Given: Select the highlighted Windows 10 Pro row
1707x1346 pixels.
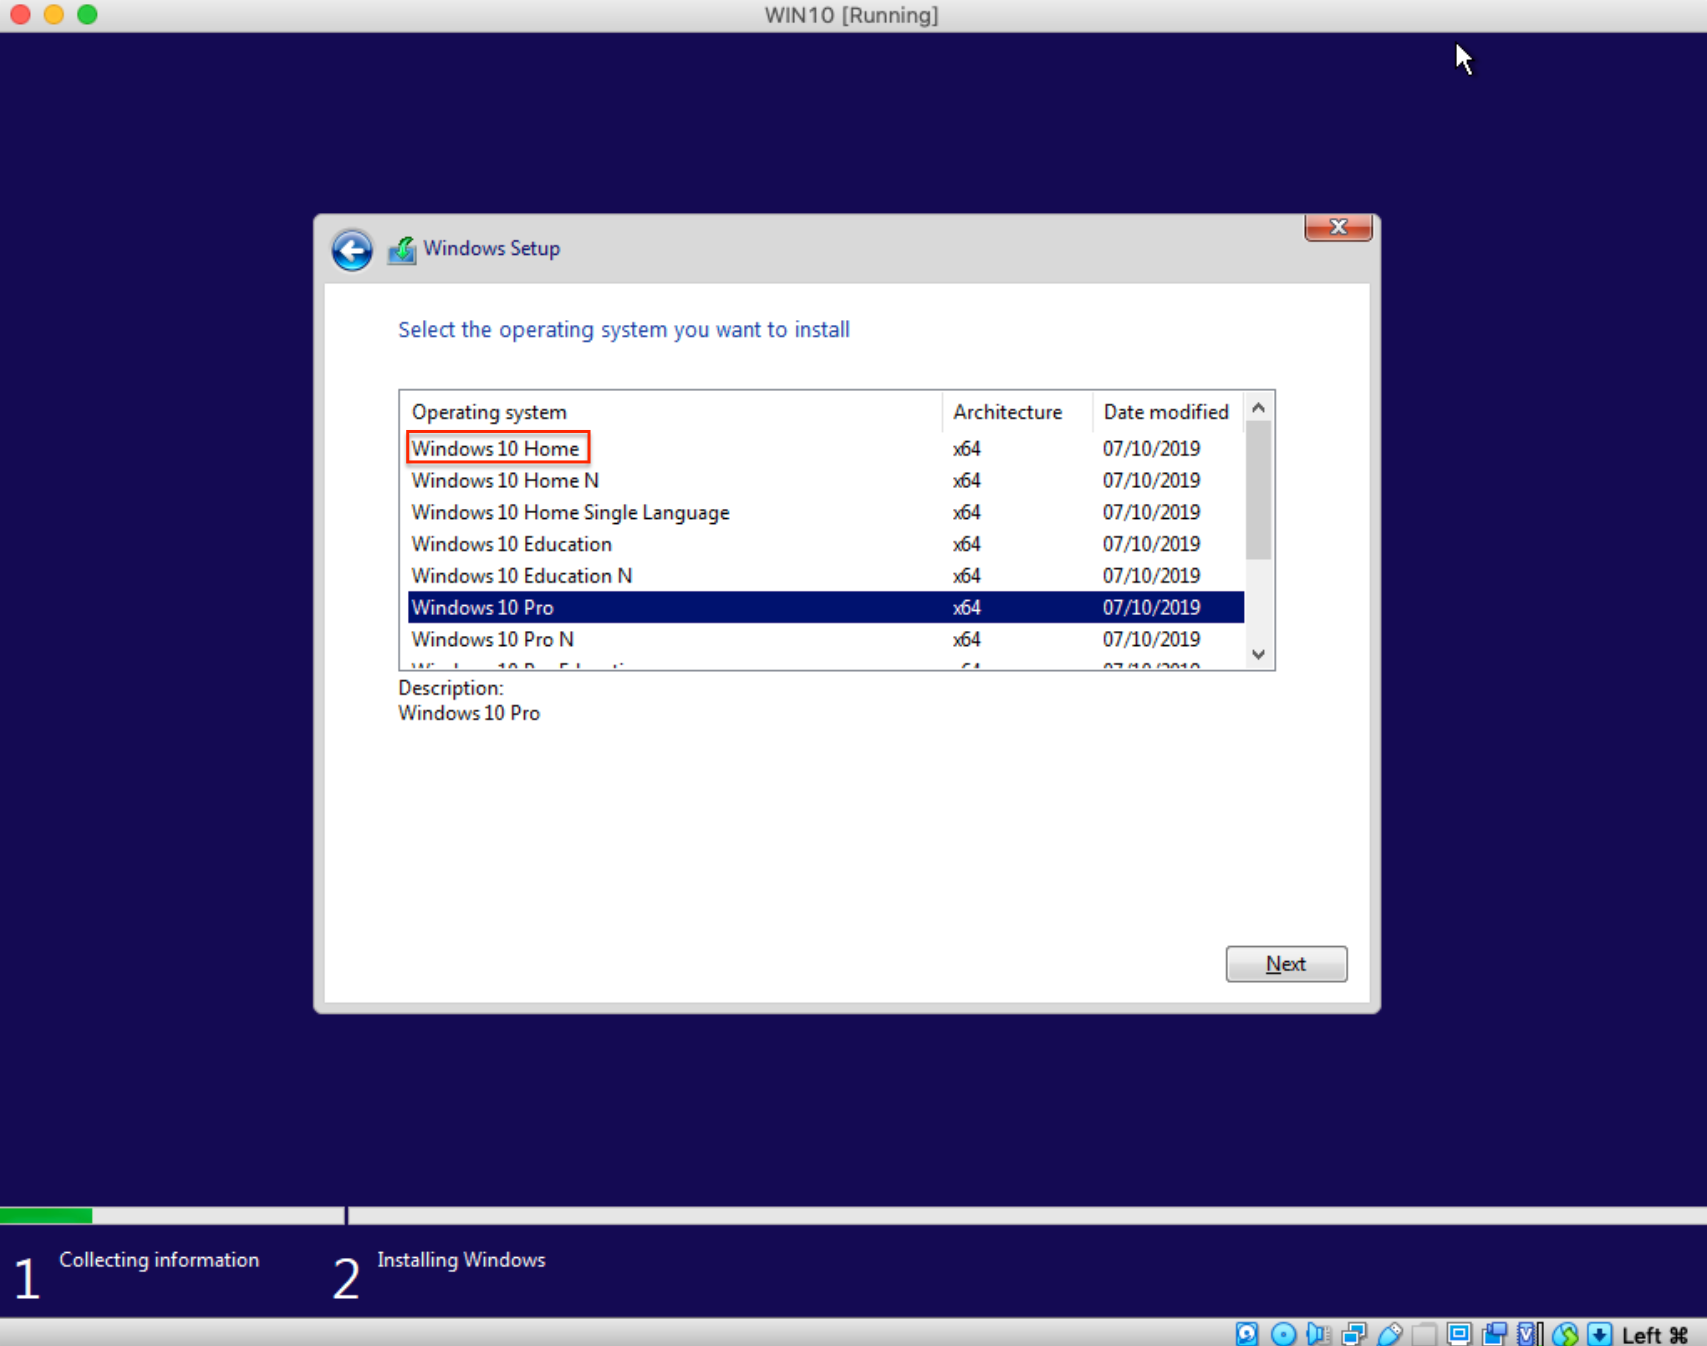Looking at the screenshot, I should coord(826,607).
